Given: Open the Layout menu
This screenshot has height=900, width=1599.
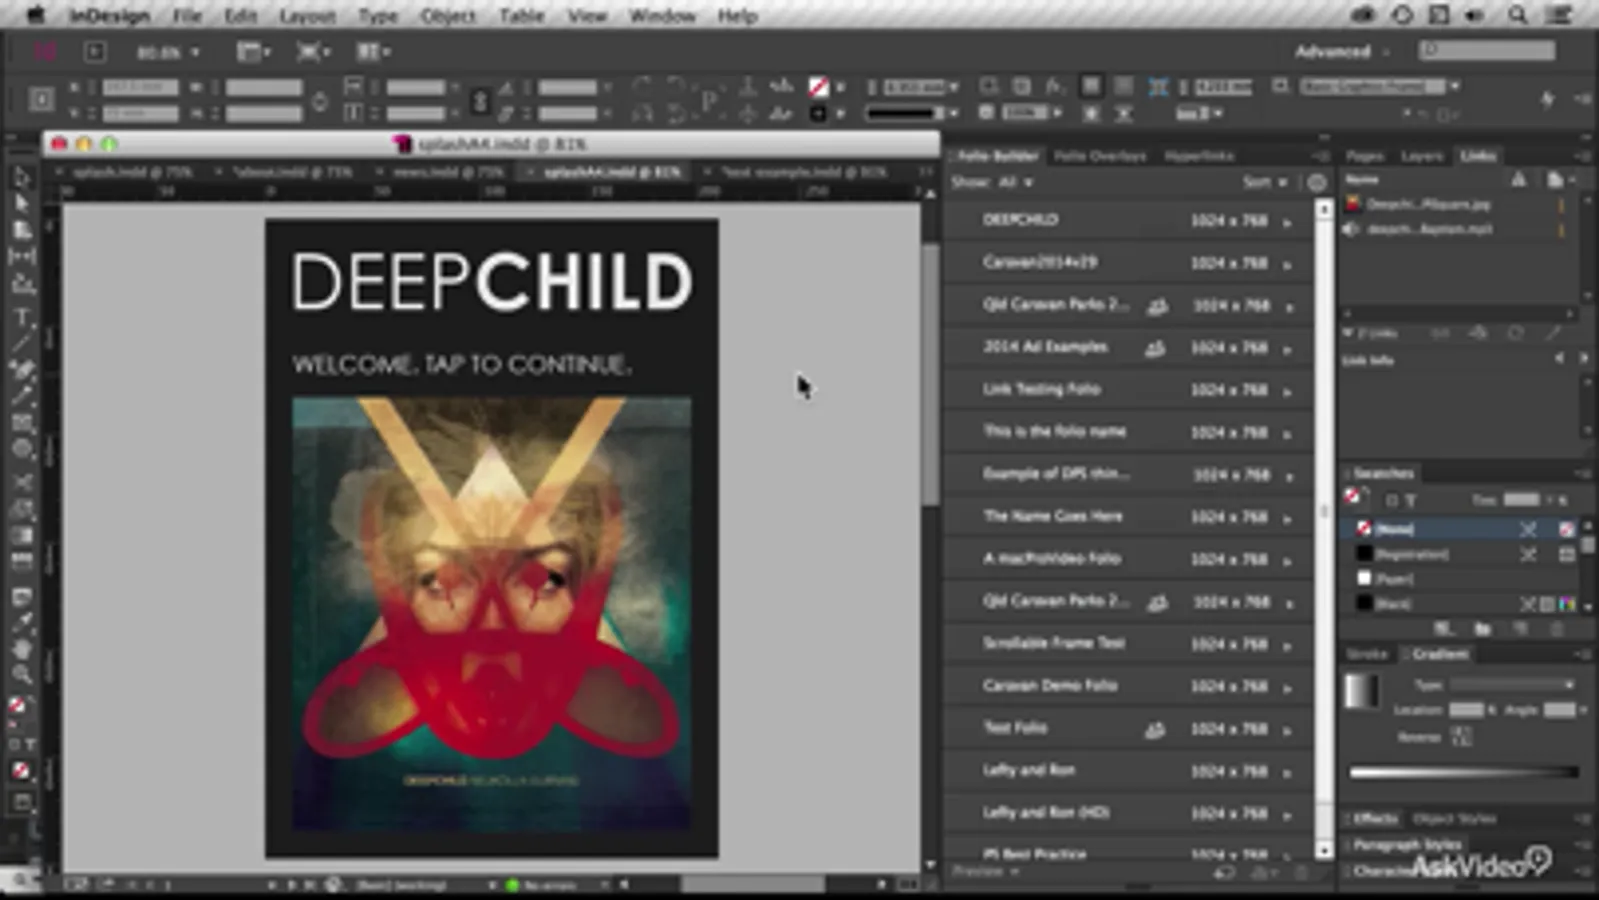Looking at the screenshot, I should pyautogui.click(x=307, y=16).
